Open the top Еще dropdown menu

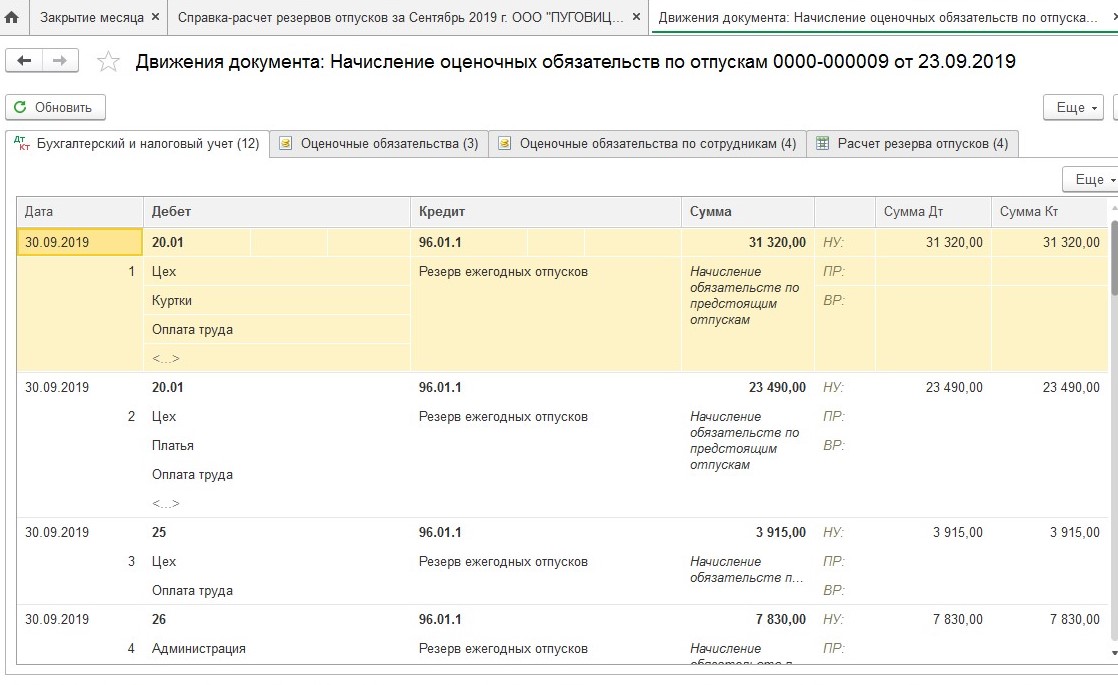[x=1077, y=107]
